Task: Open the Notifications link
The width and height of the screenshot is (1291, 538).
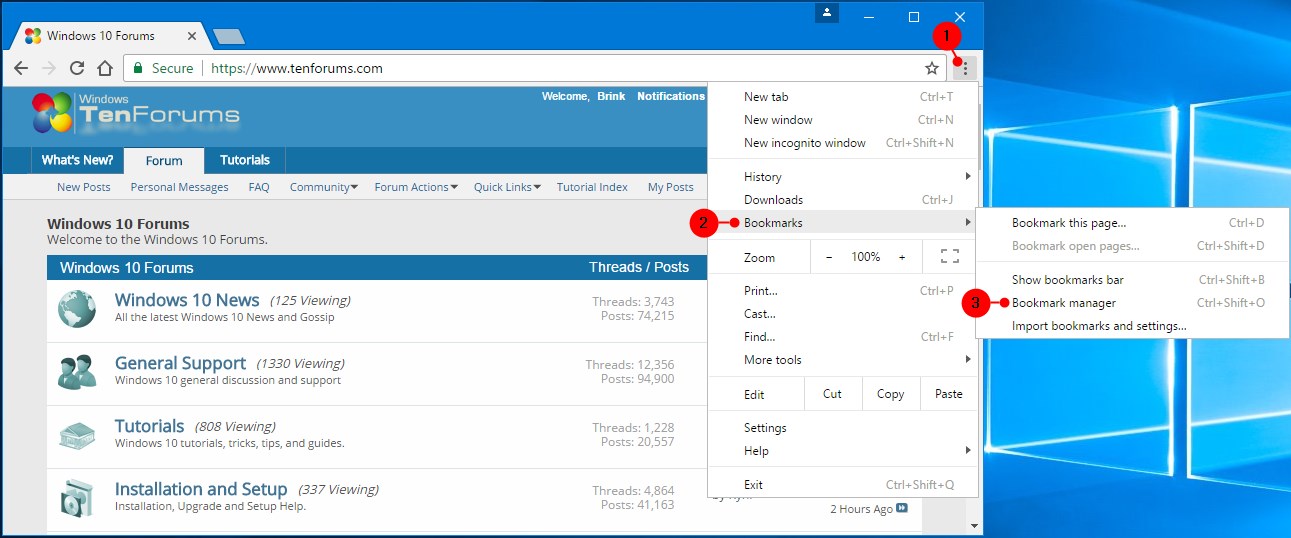Action: [671, 96]
